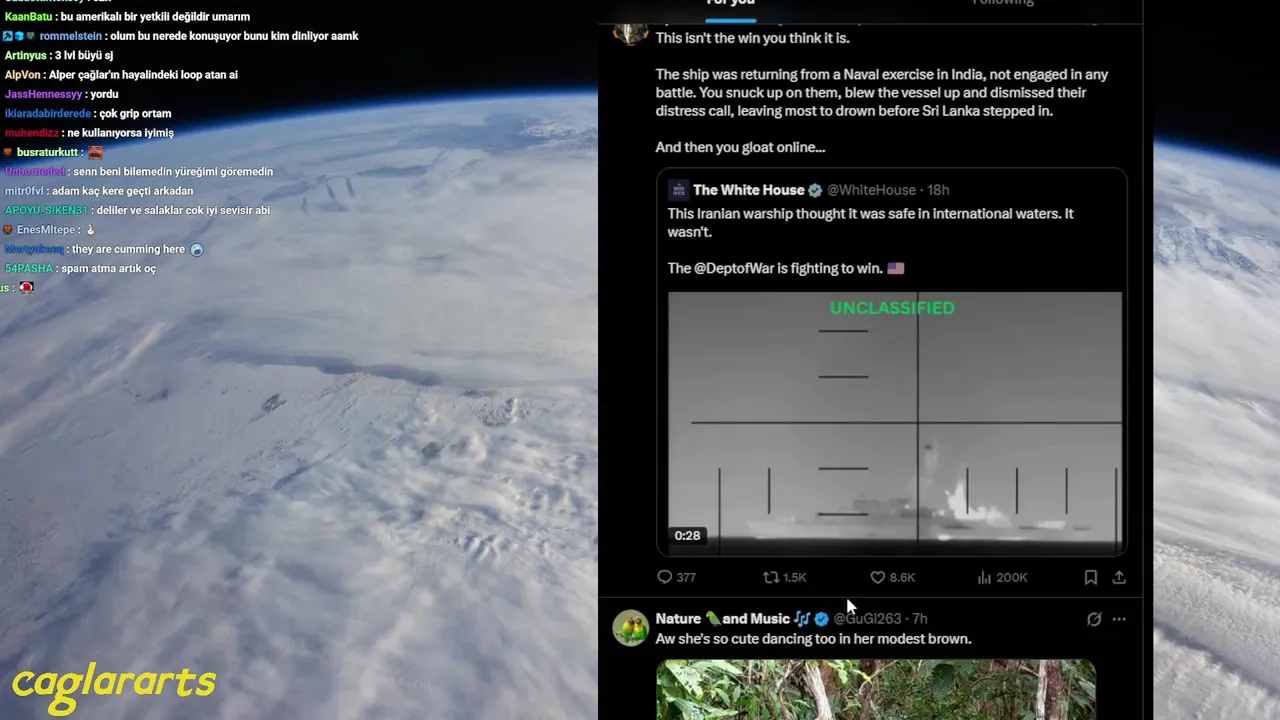Click chat username EnesMItepe
The image size is (1280, 720).
(x=47, y=230)
